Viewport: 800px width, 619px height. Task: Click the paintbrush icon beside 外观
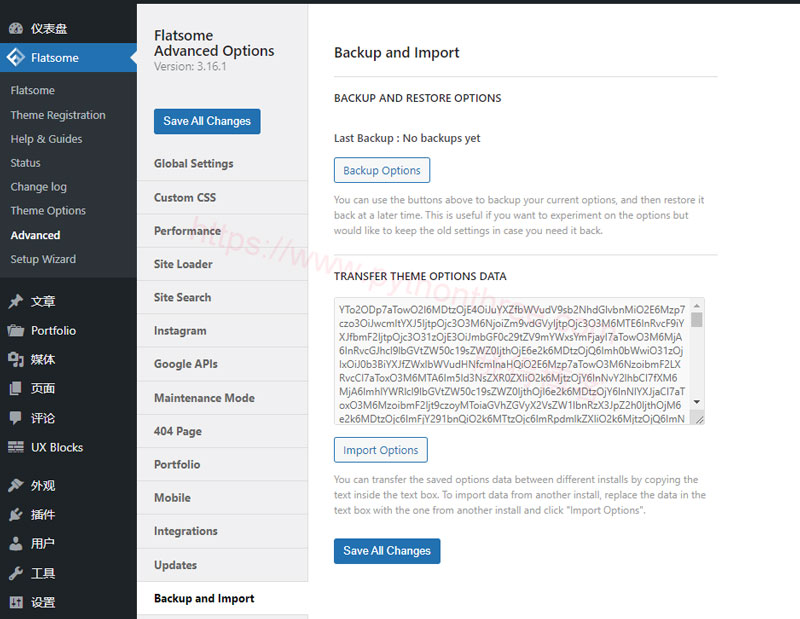16,485
